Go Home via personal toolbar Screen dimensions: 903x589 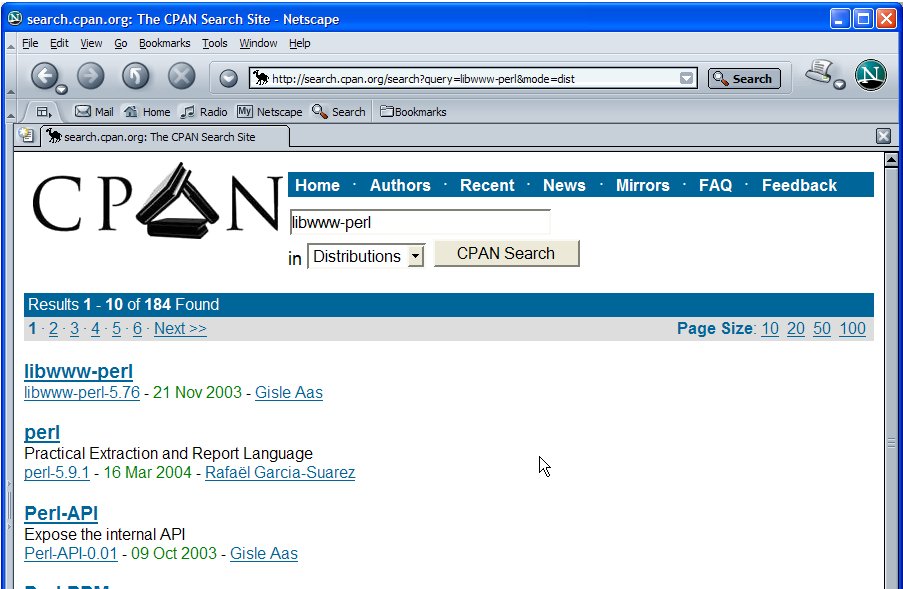147,112
